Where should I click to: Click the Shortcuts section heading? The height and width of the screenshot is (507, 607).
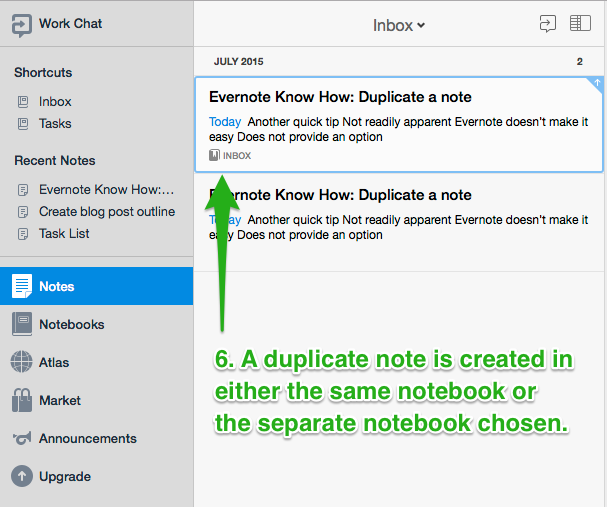[43, 72]
